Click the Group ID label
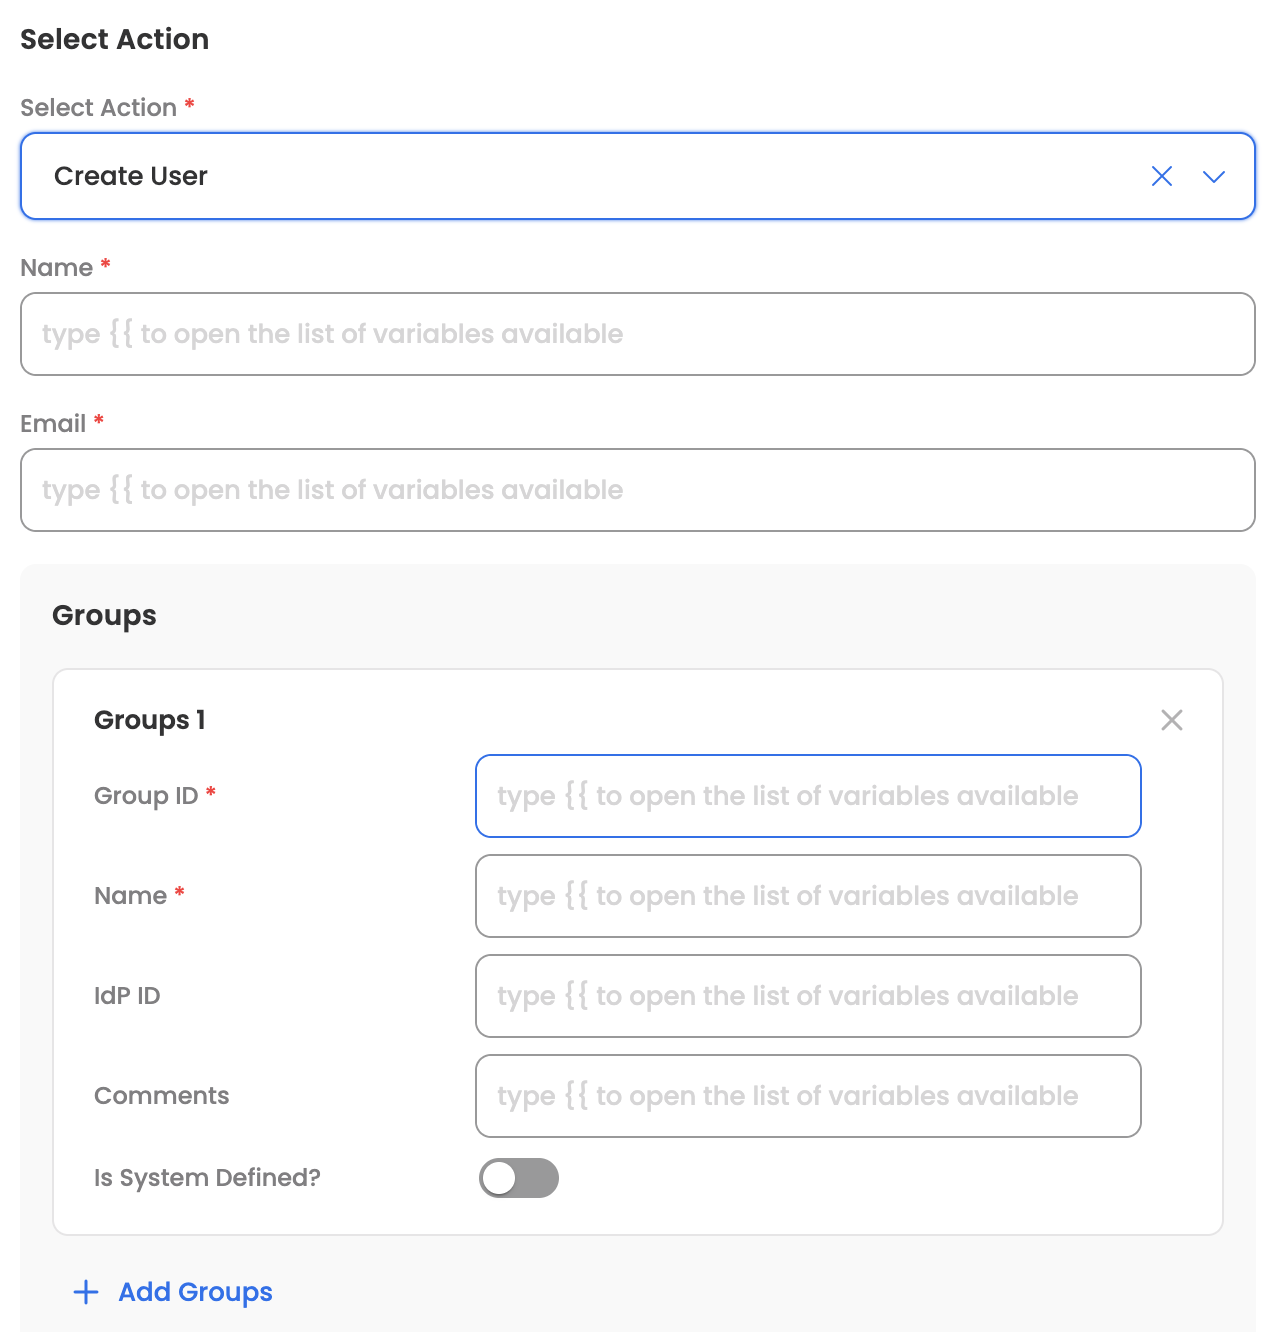Viewport: 1280px width, 1332px height. 146,796
